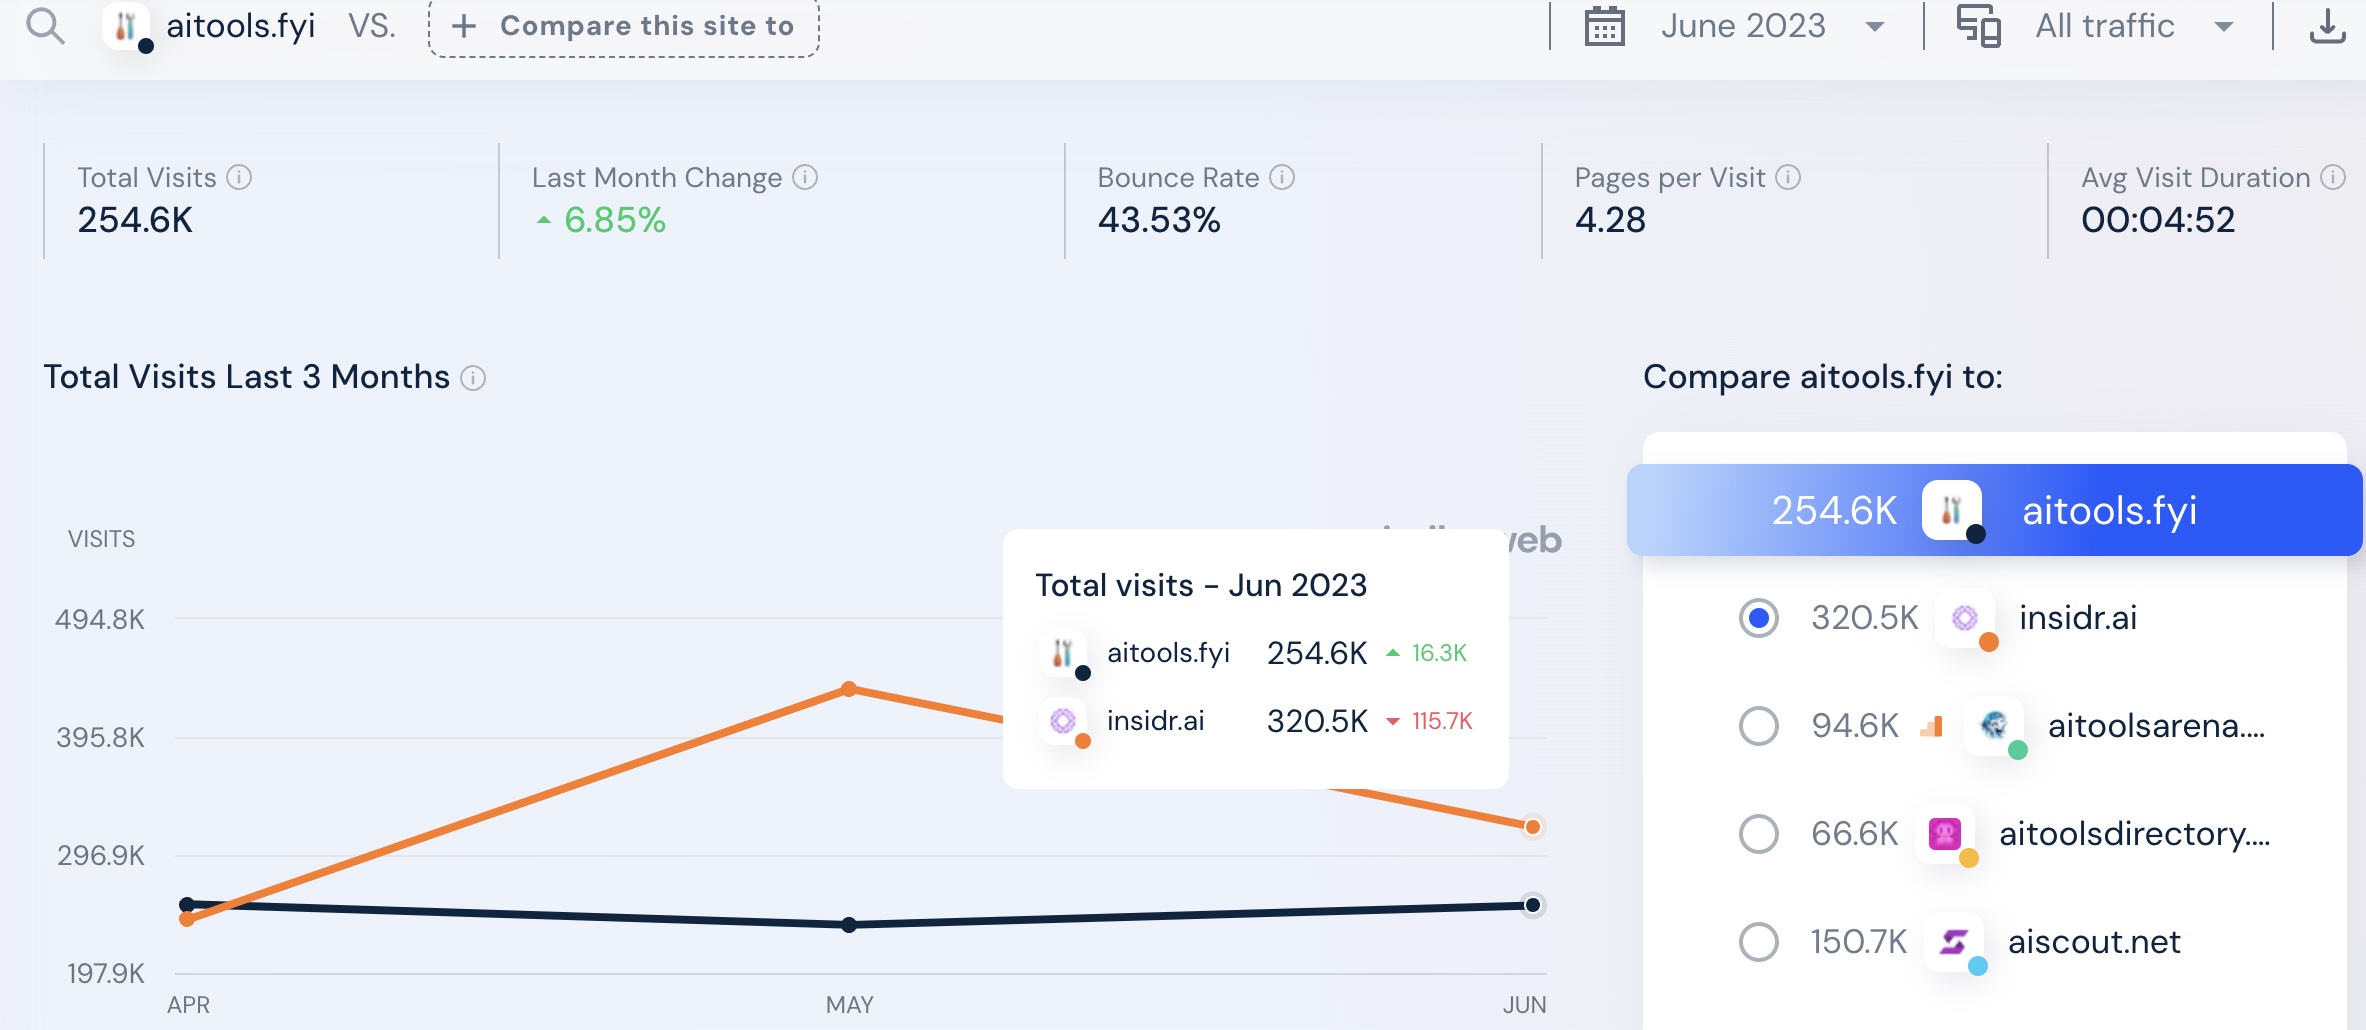
Task: Click the aitoolsarena site name link
Action: pos(2156,726)
